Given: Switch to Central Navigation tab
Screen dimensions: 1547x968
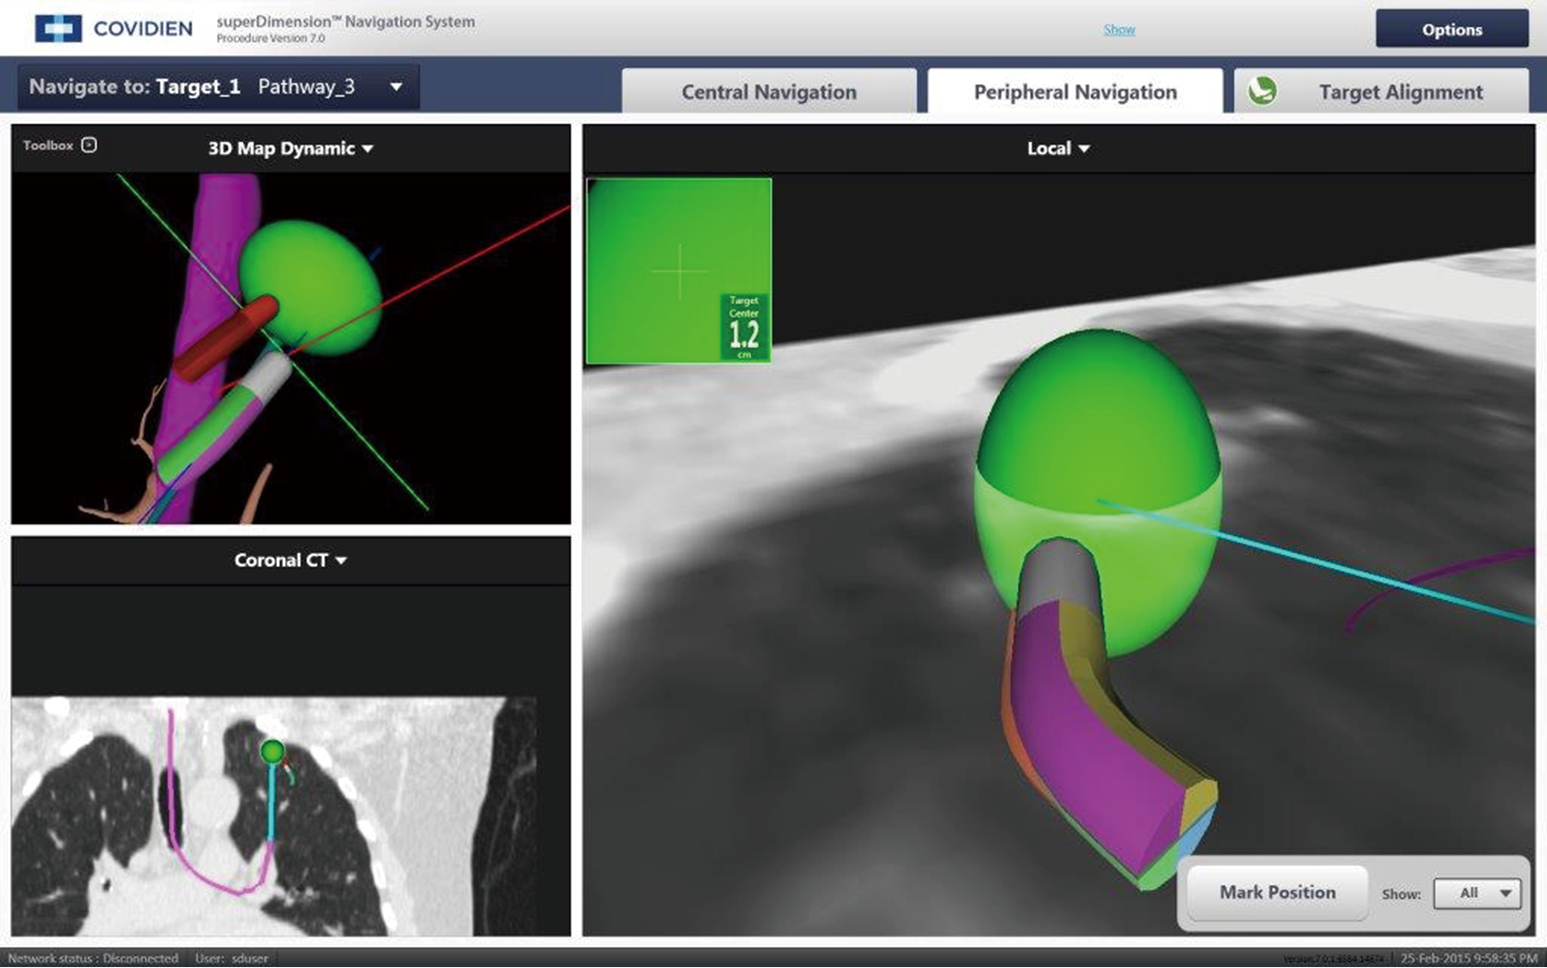Looking at the screenshot, I should pos(768,92).
